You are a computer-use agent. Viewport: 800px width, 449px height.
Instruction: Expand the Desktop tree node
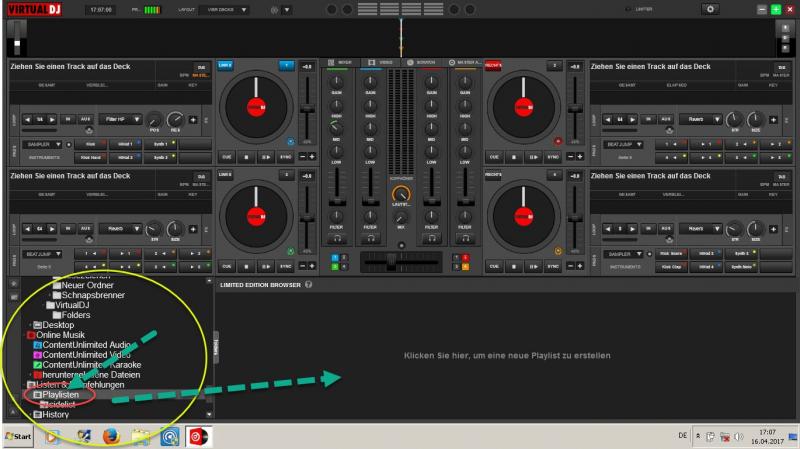[30, 325]
